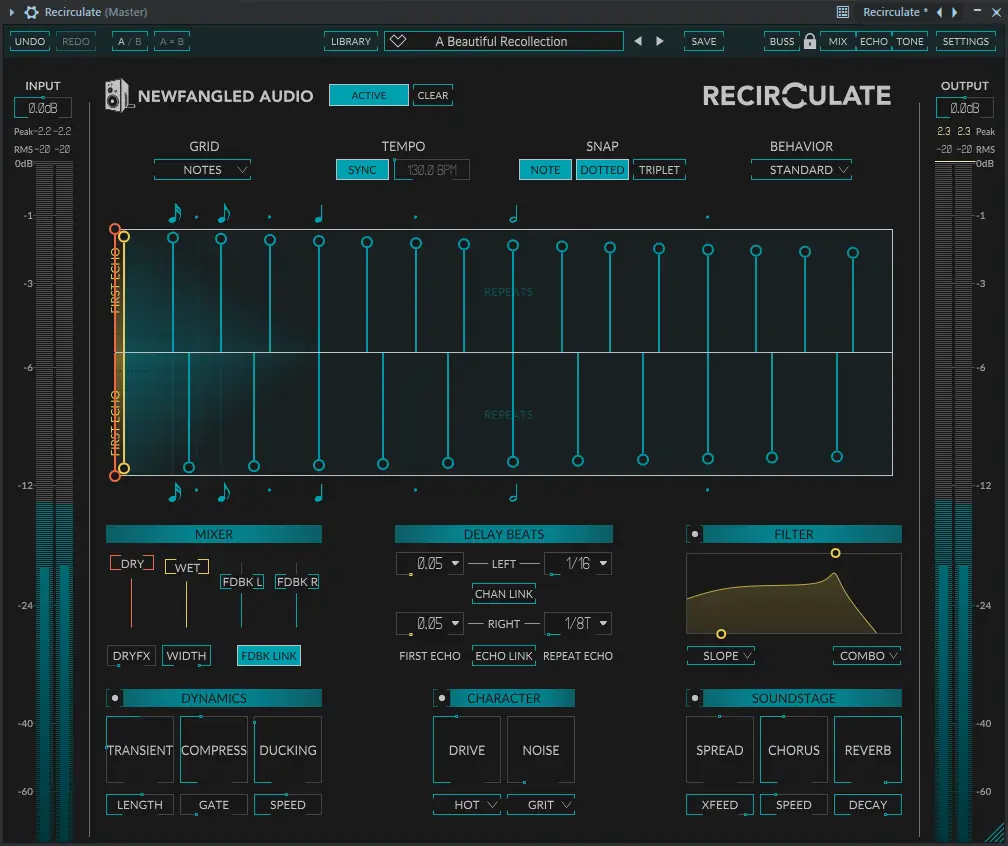This screenshot has width=1008, height=846.
Task: Click orange first echo top handle
Action: (115, 229)
